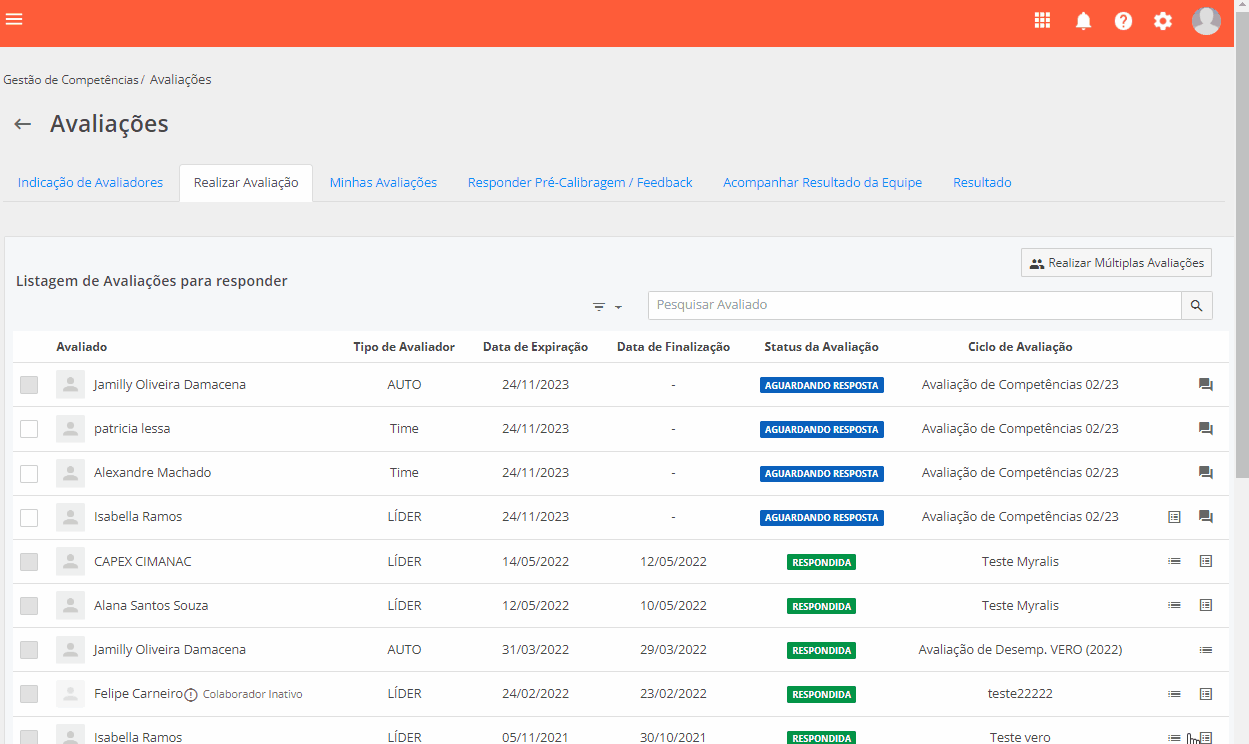Open the settings gear

(1163, 21)
